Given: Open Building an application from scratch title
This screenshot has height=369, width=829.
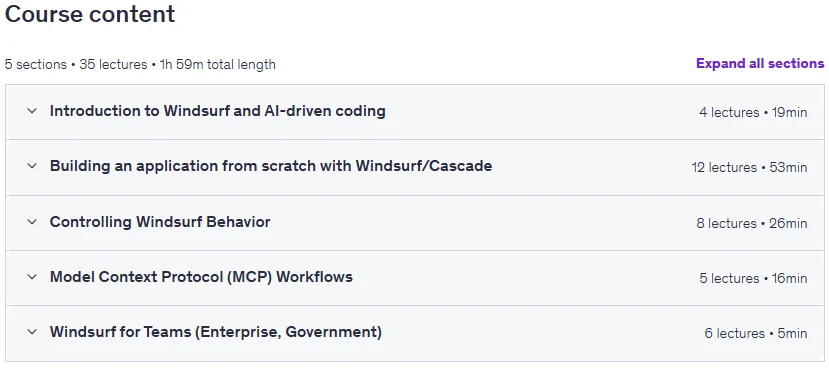Looking at the screenshot, I should pos(271,166).
